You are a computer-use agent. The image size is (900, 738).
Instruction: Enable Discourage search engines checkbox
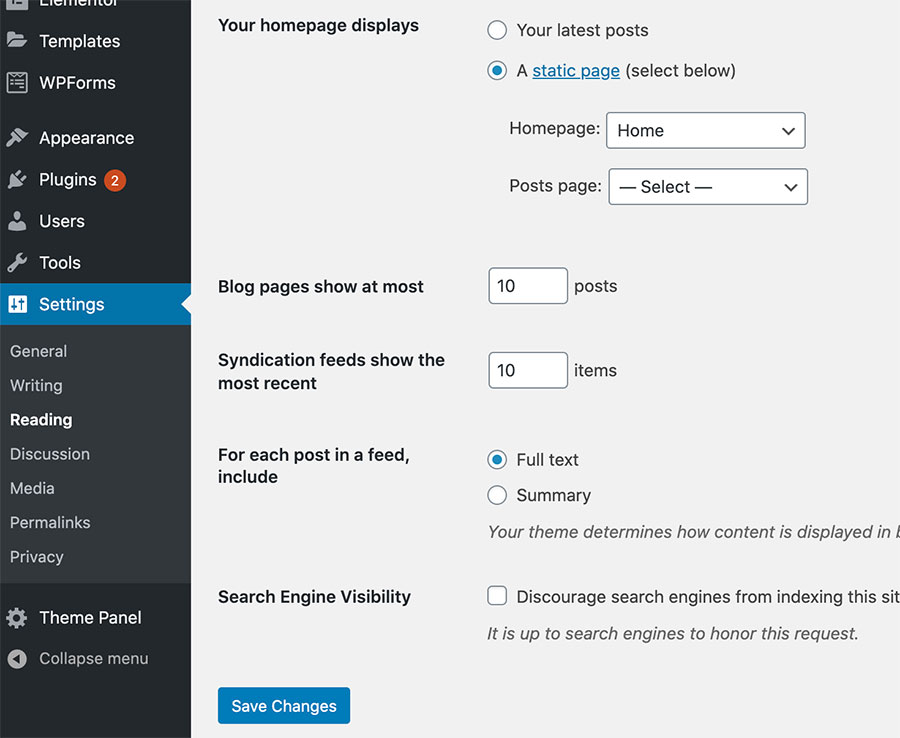pyautogui.click(x=497, y=596)
